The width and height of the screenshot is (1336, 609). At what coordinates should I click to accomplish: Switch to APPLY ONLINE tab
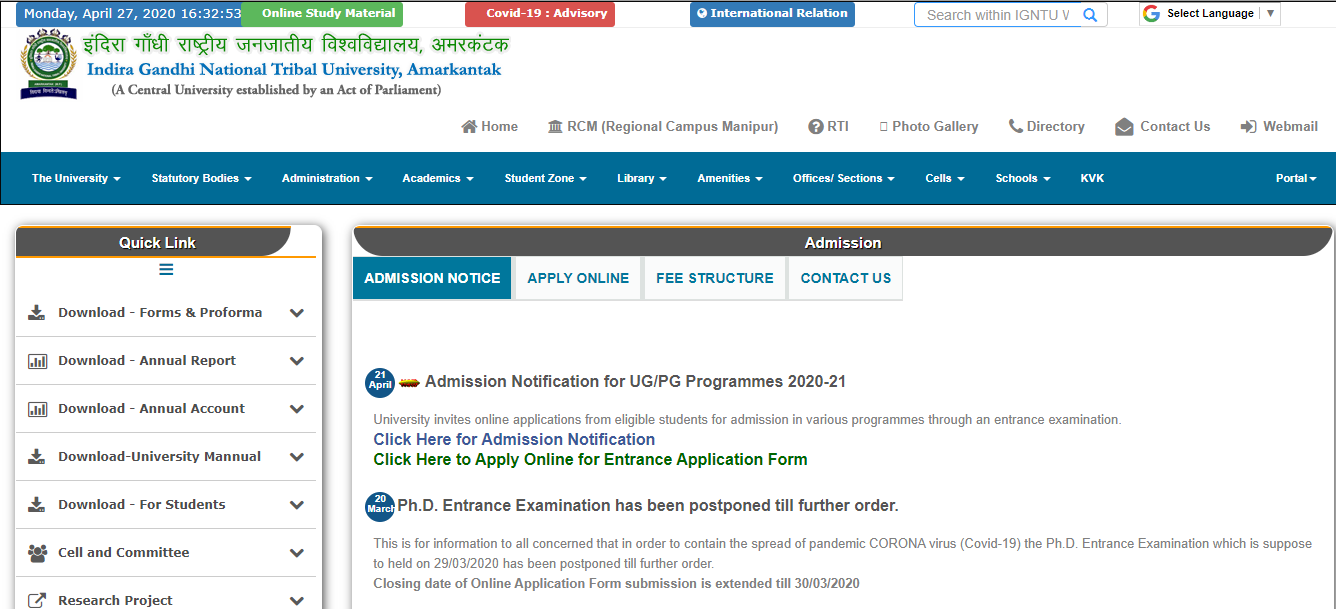click(x=578, y=278)
